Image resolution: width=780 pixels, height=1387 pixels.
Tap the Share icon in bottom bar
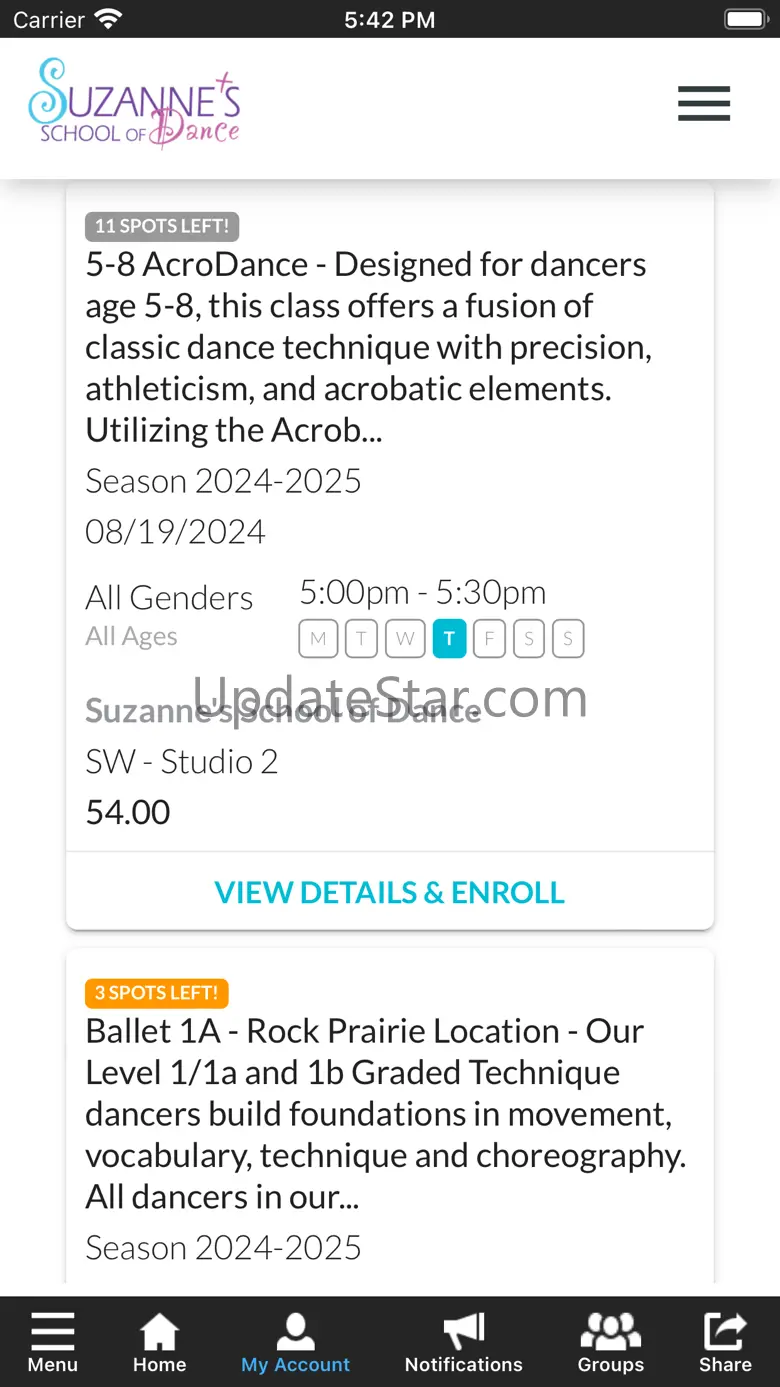(x=725, y=1342)
